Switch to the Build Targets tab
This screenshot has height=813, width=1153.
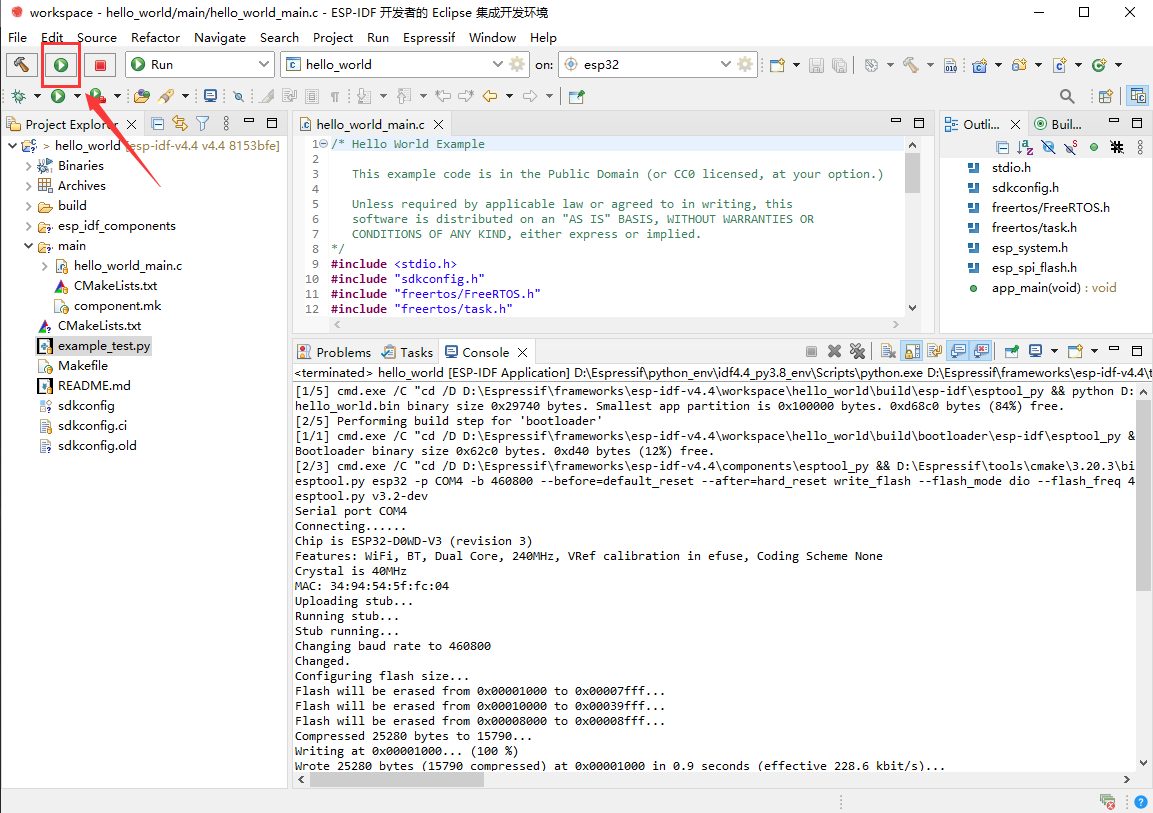point(1059,124)
